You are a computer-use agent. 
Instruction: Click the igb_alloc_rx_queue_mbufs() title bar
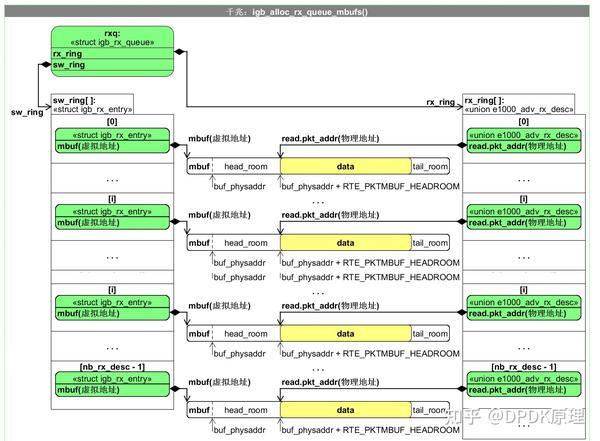click(297, 11)
